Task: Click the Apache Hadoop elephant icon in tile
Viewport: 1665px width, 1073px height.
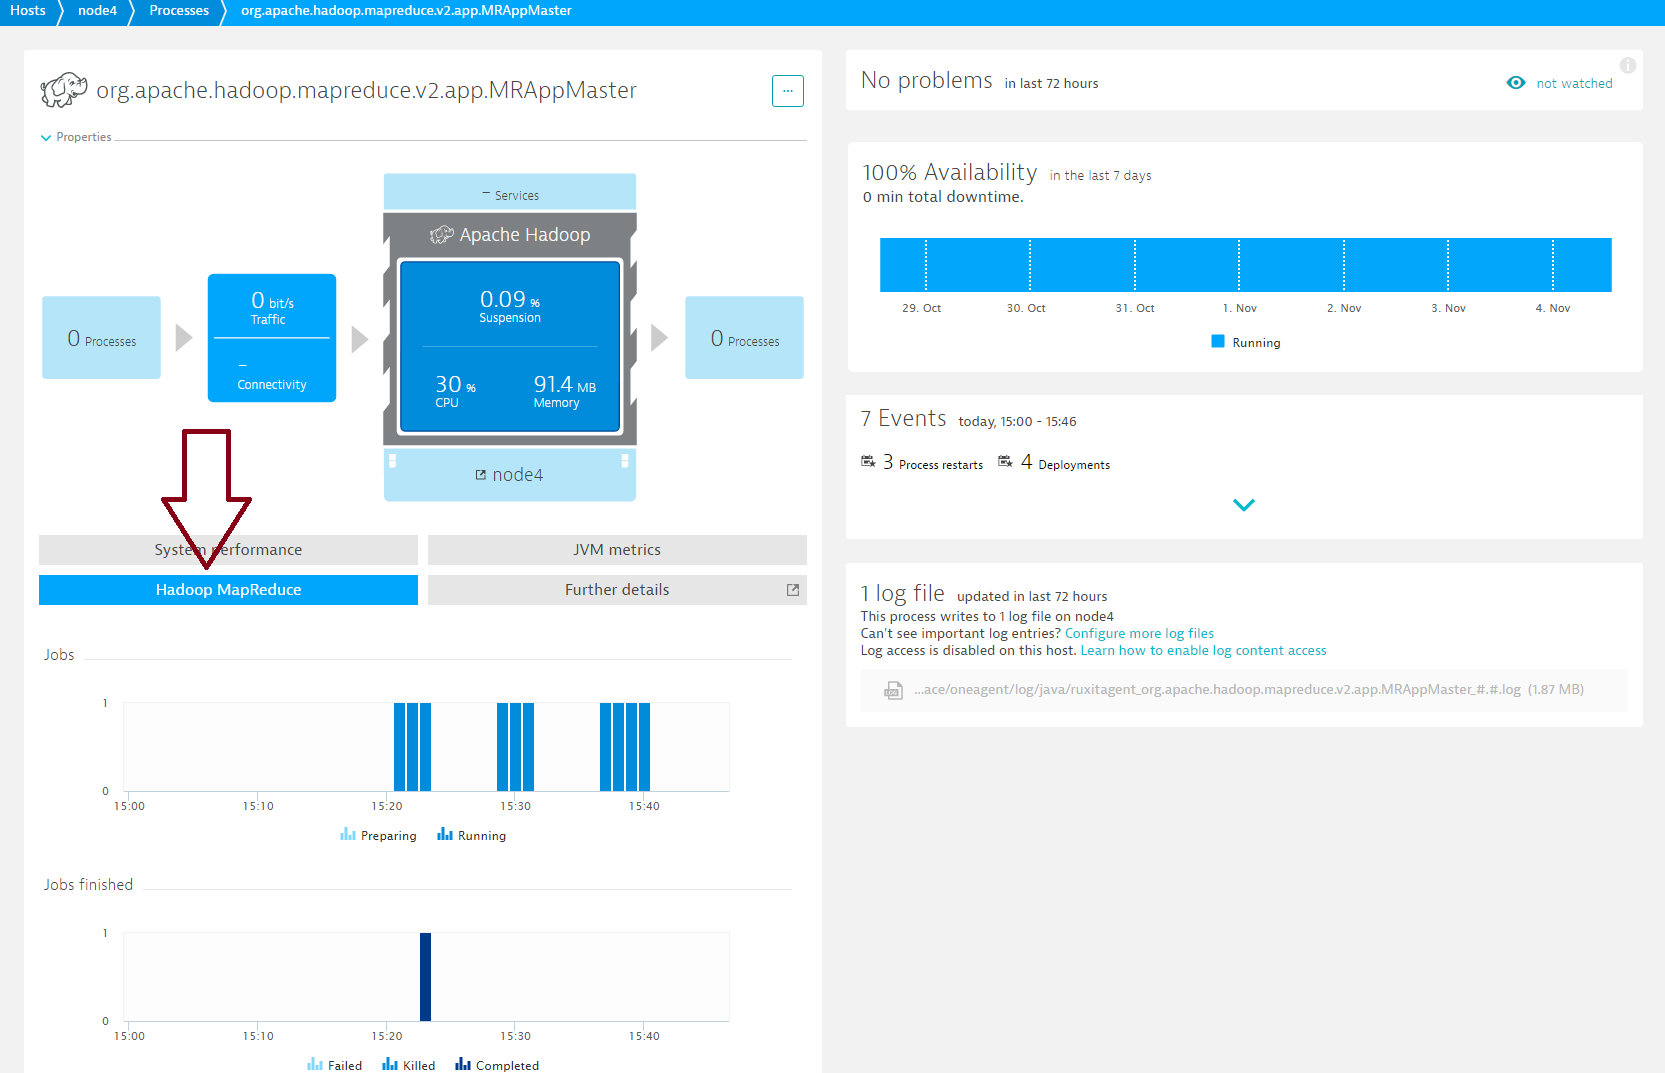Action: point(441,235)
